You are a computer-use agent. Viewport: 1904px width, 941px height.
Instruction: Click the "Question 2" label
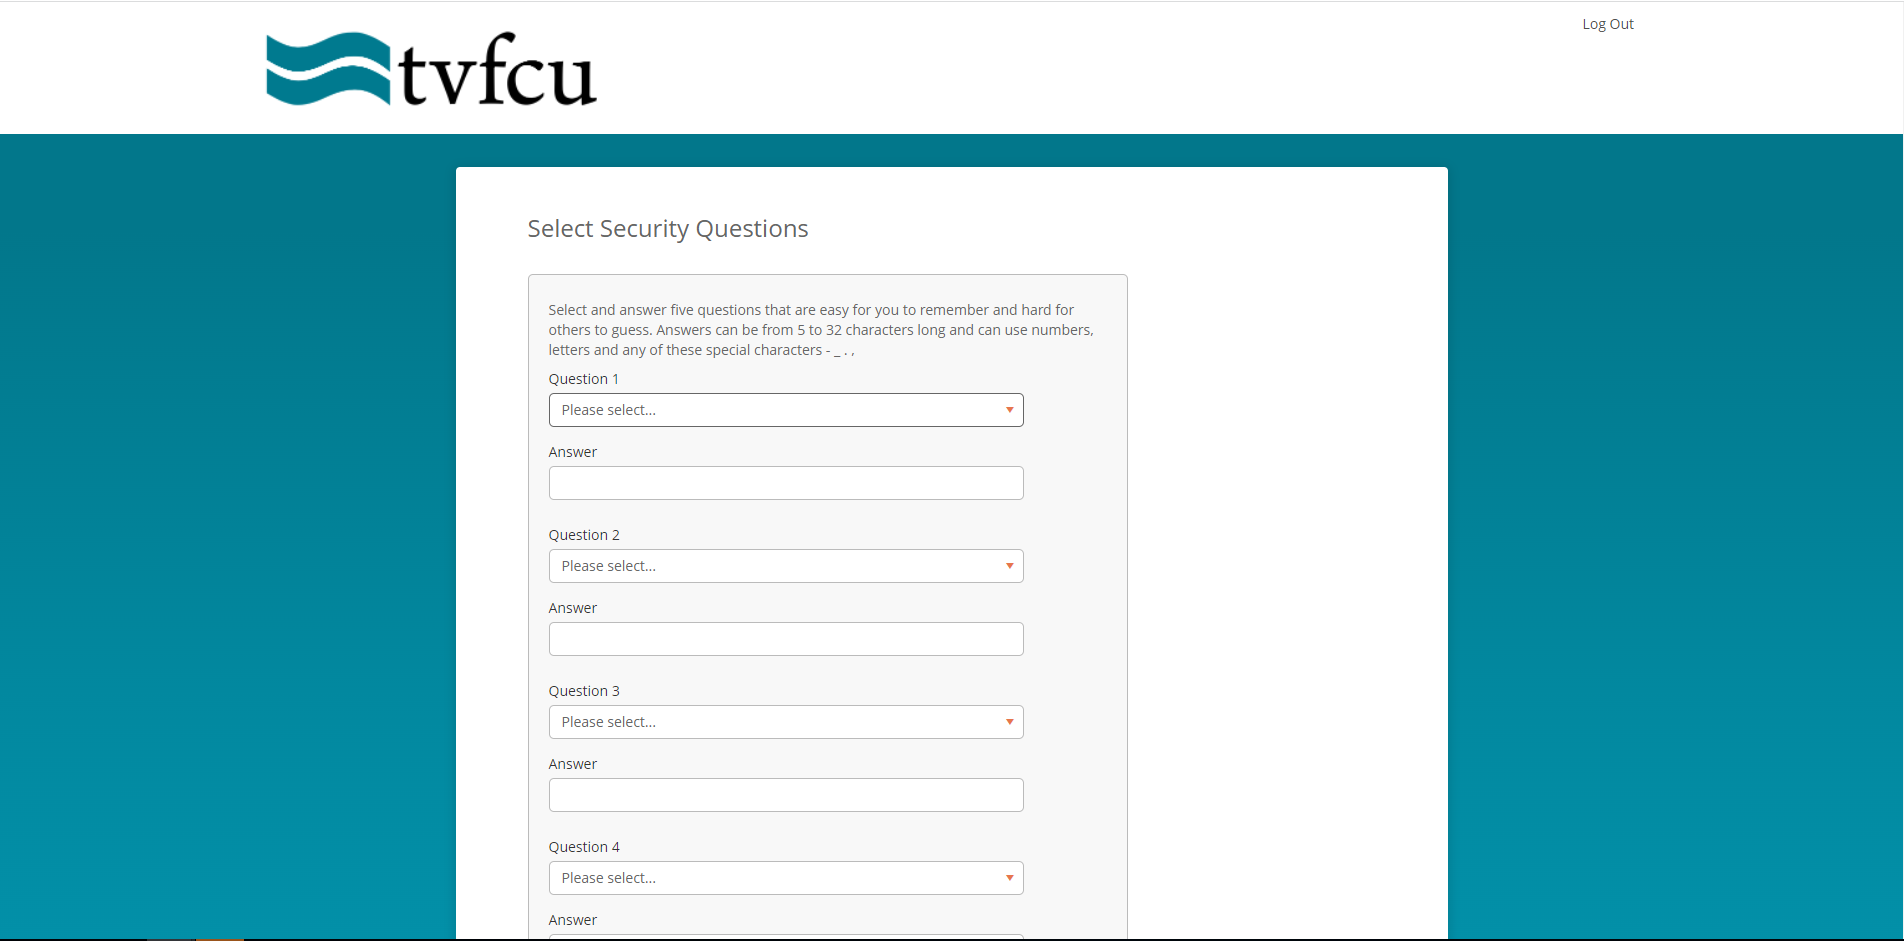[584, 535]
